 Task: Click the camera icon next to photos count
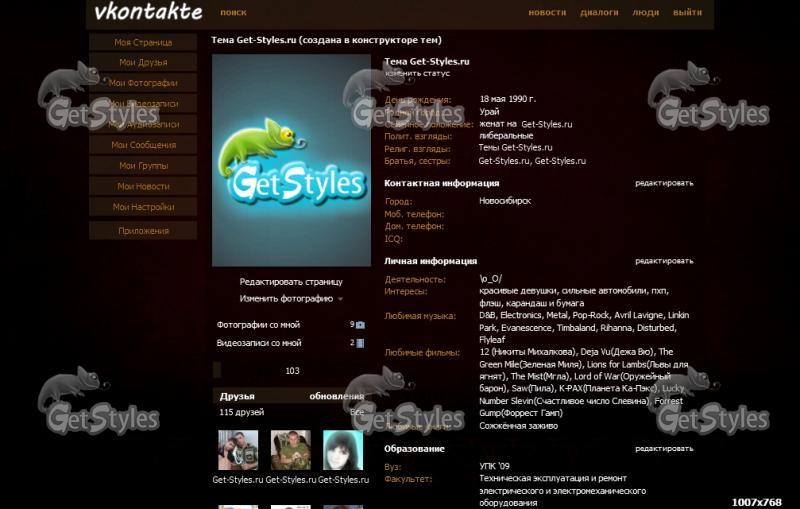pos(360,325)
